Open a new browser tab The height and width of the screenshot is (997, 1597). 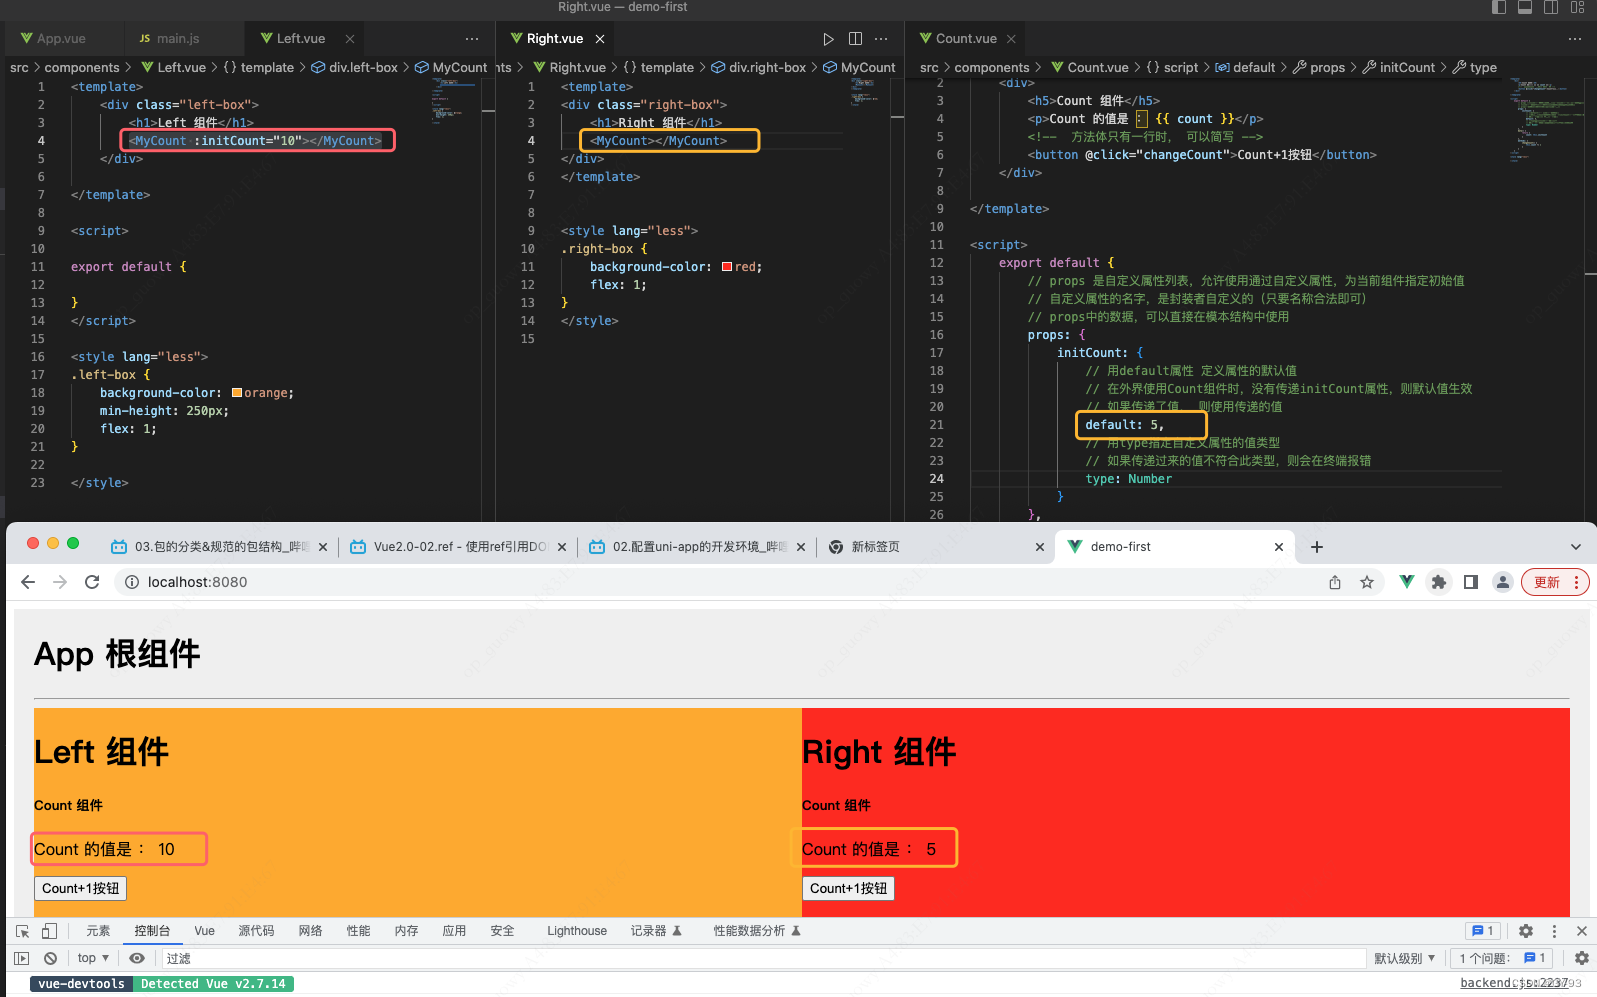1317,547
